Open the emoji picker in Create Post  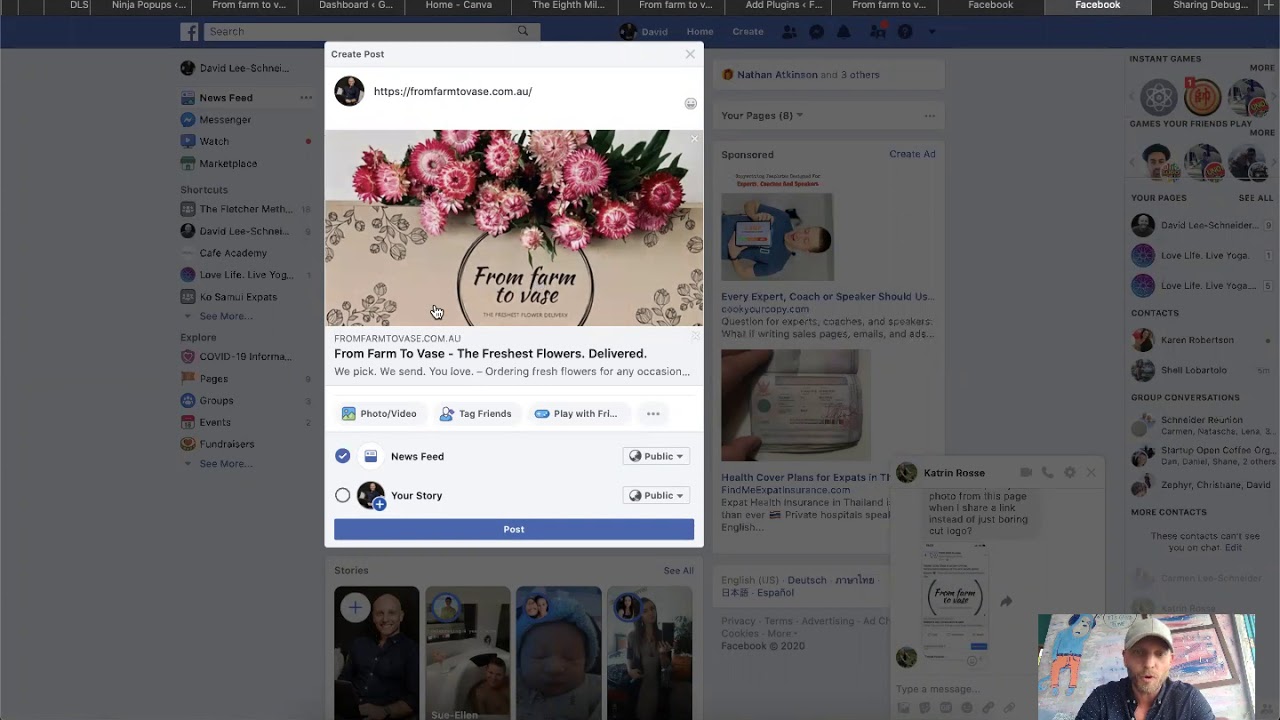[690, 104]
